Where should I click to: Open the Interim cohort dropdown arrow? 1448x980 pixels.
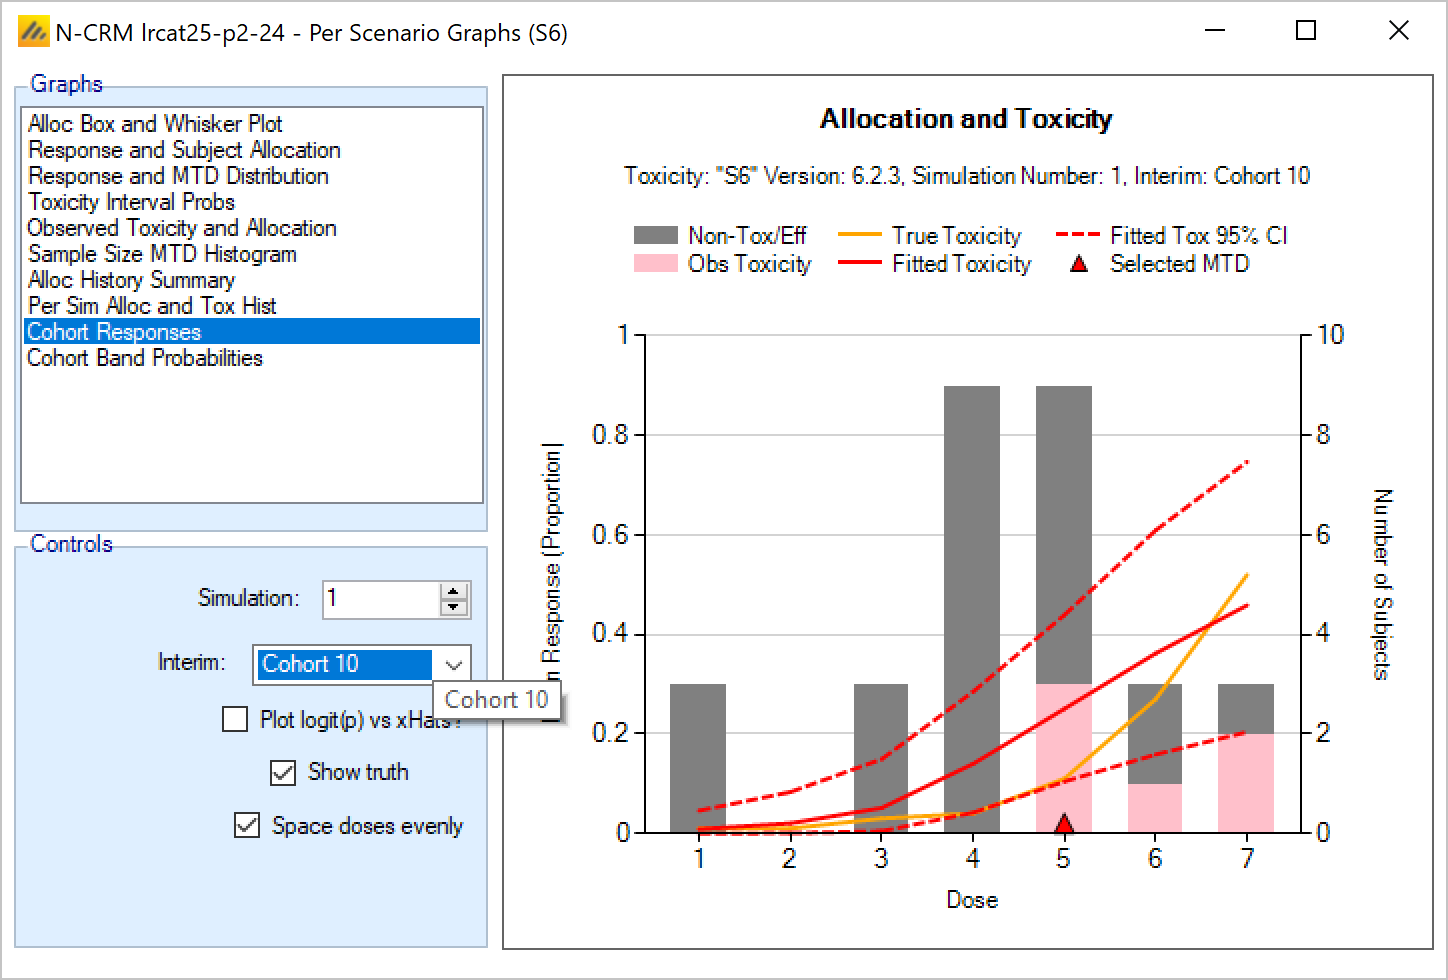click(454, 665)
